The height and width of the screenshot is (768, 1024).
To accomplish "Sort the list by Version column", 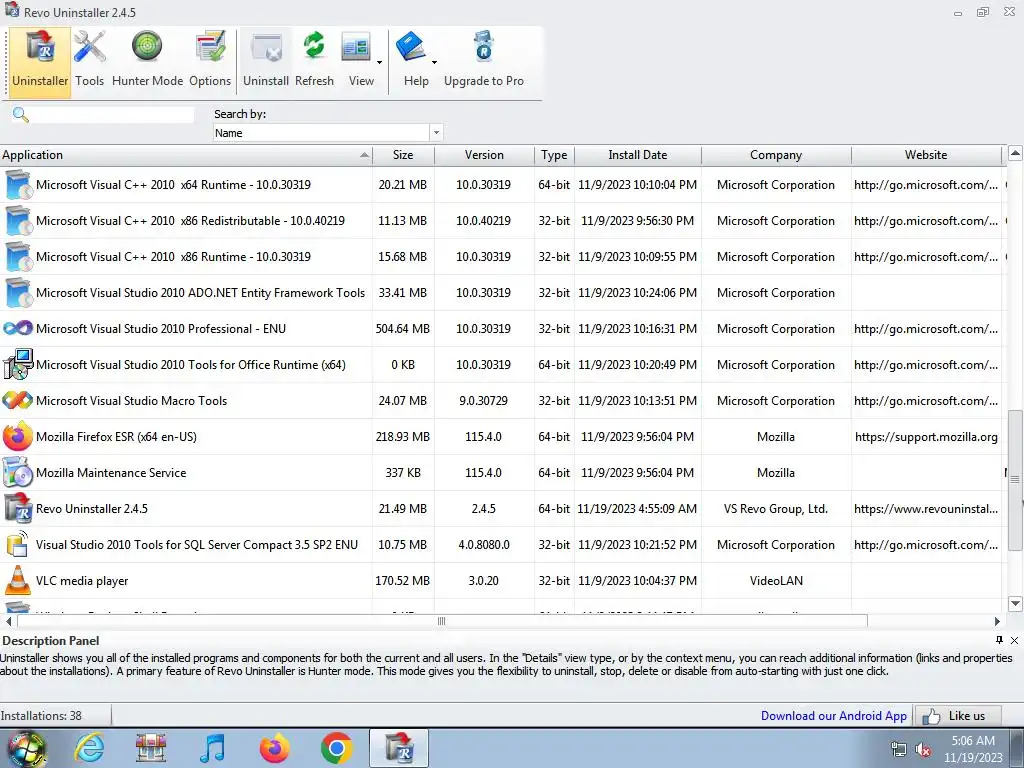I will pyautogui.click(x=484, y=155).
